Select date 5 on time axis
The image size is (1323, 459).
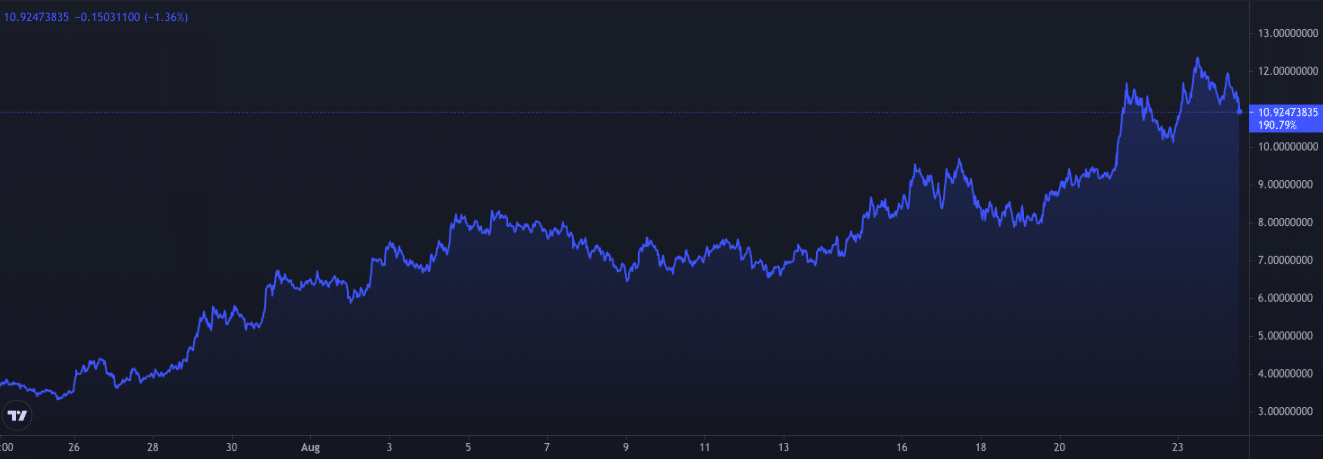[x=467, y=447]
